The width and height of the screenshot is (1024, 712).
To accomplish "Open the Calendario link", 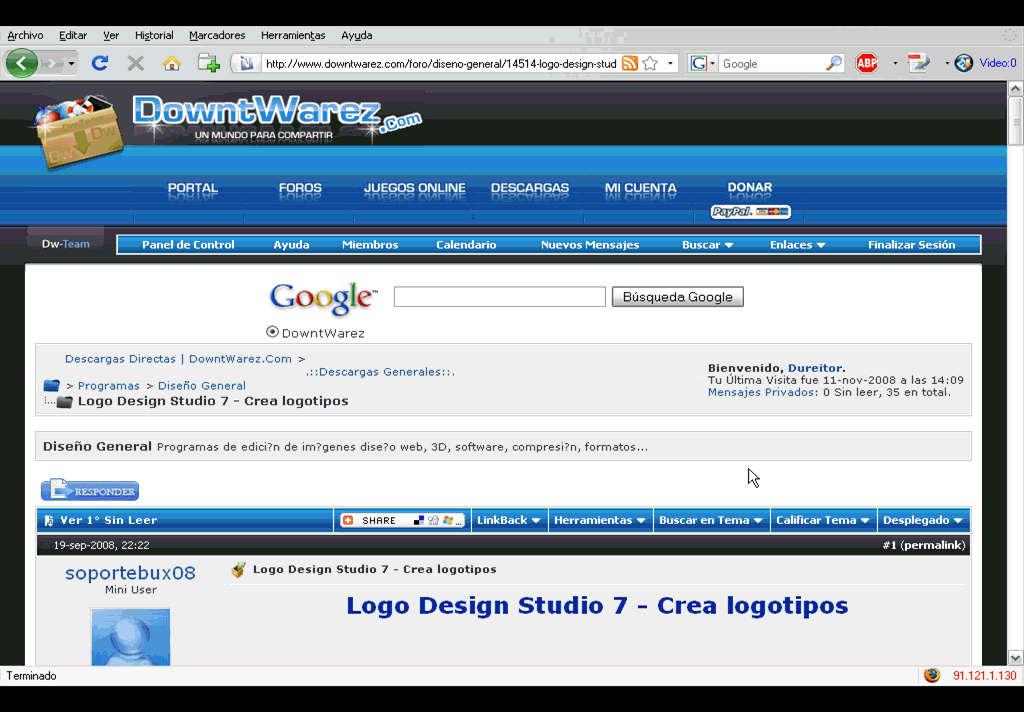I will click(x=466, y=245).
